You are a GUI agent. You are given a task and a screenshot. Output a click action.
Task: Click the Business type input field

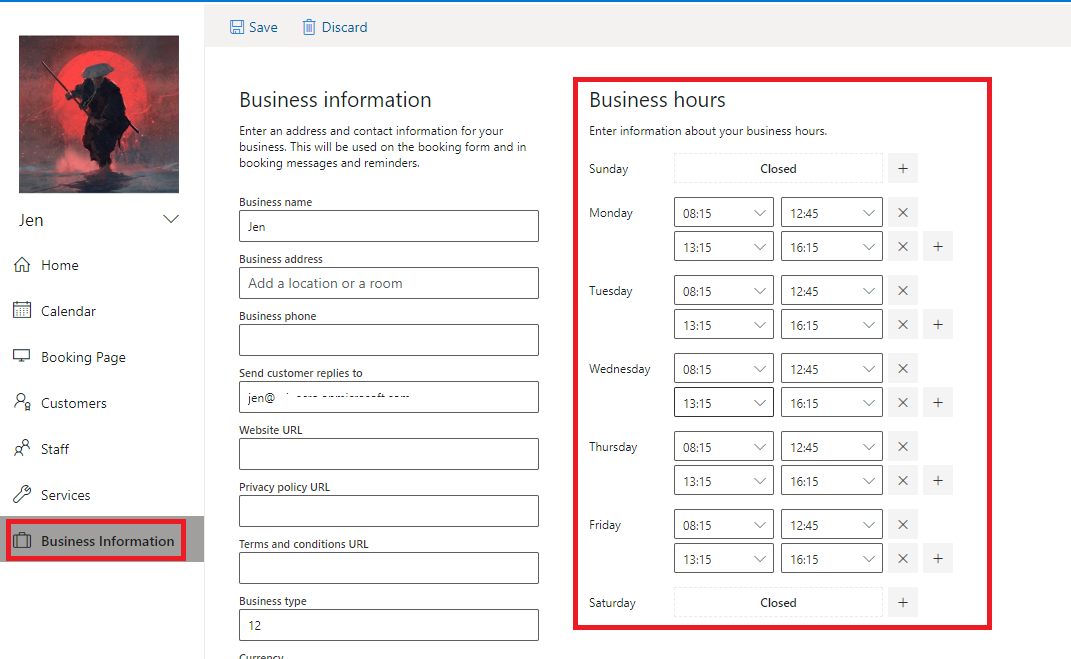(x=389, y=625)
